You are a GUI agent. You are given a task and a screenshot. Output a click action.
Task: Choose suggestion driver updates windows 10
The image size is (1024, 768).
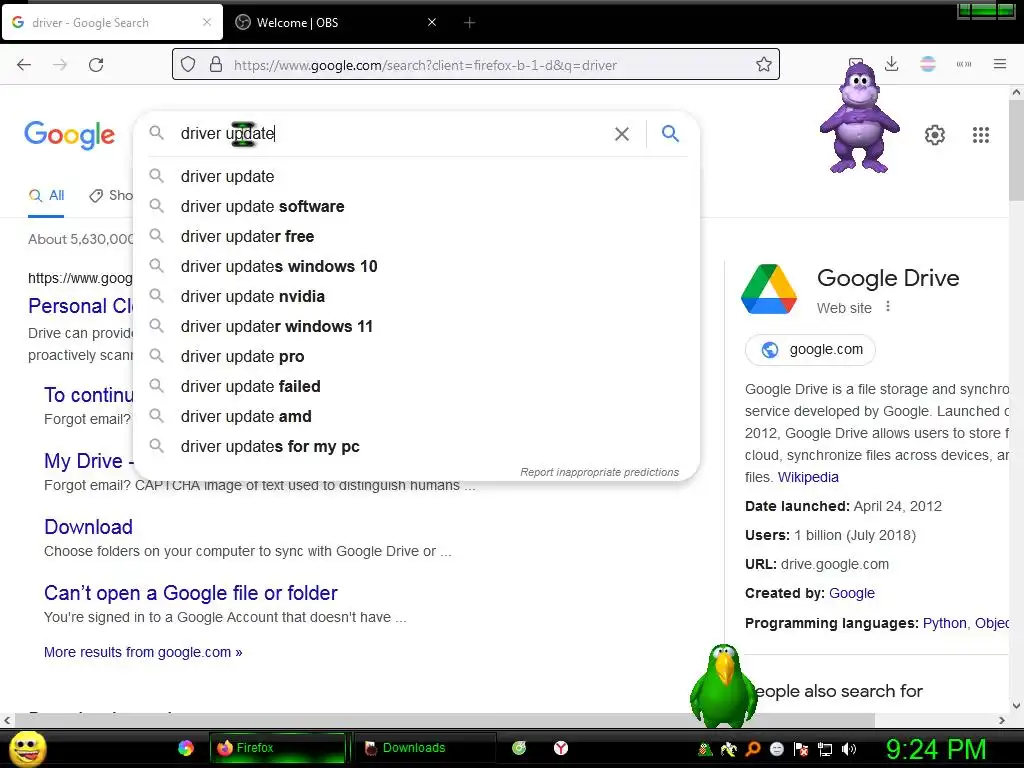[417, 266]
